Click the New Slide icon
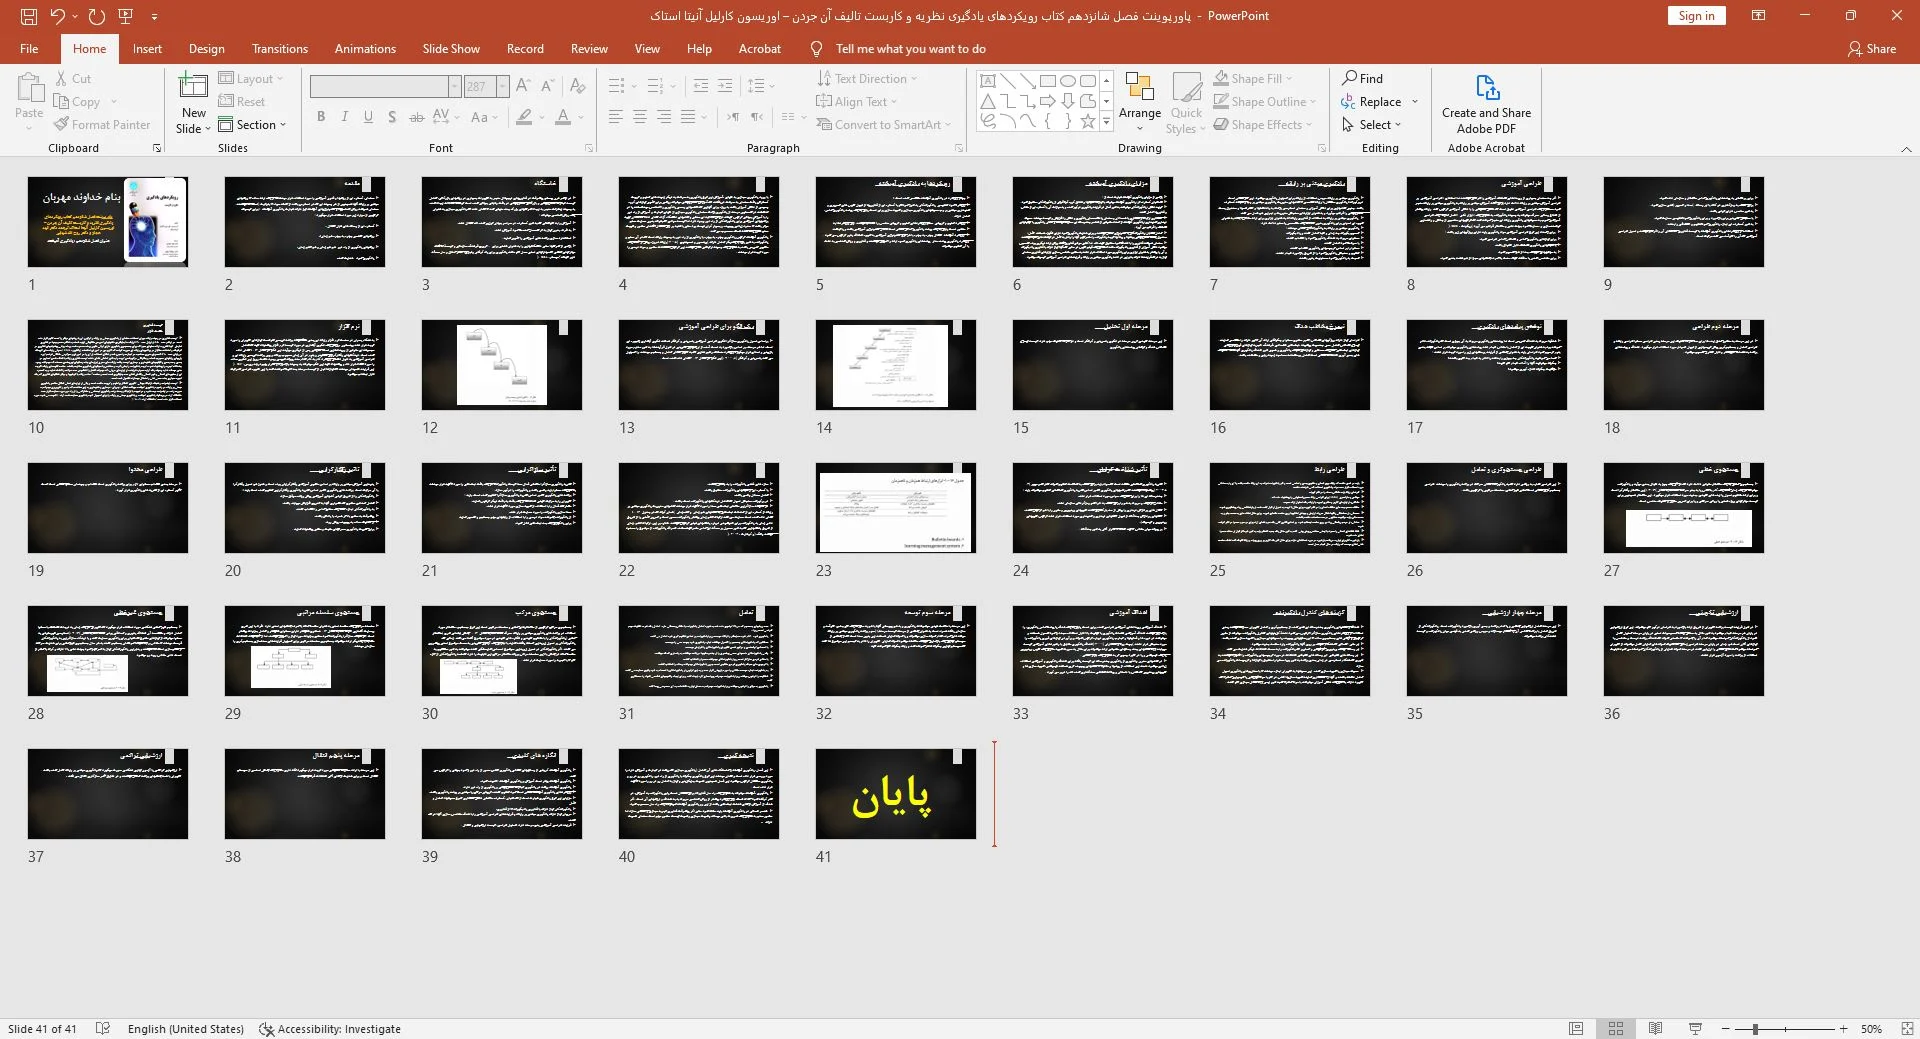1920x1039 pixels. click(193, 87)
